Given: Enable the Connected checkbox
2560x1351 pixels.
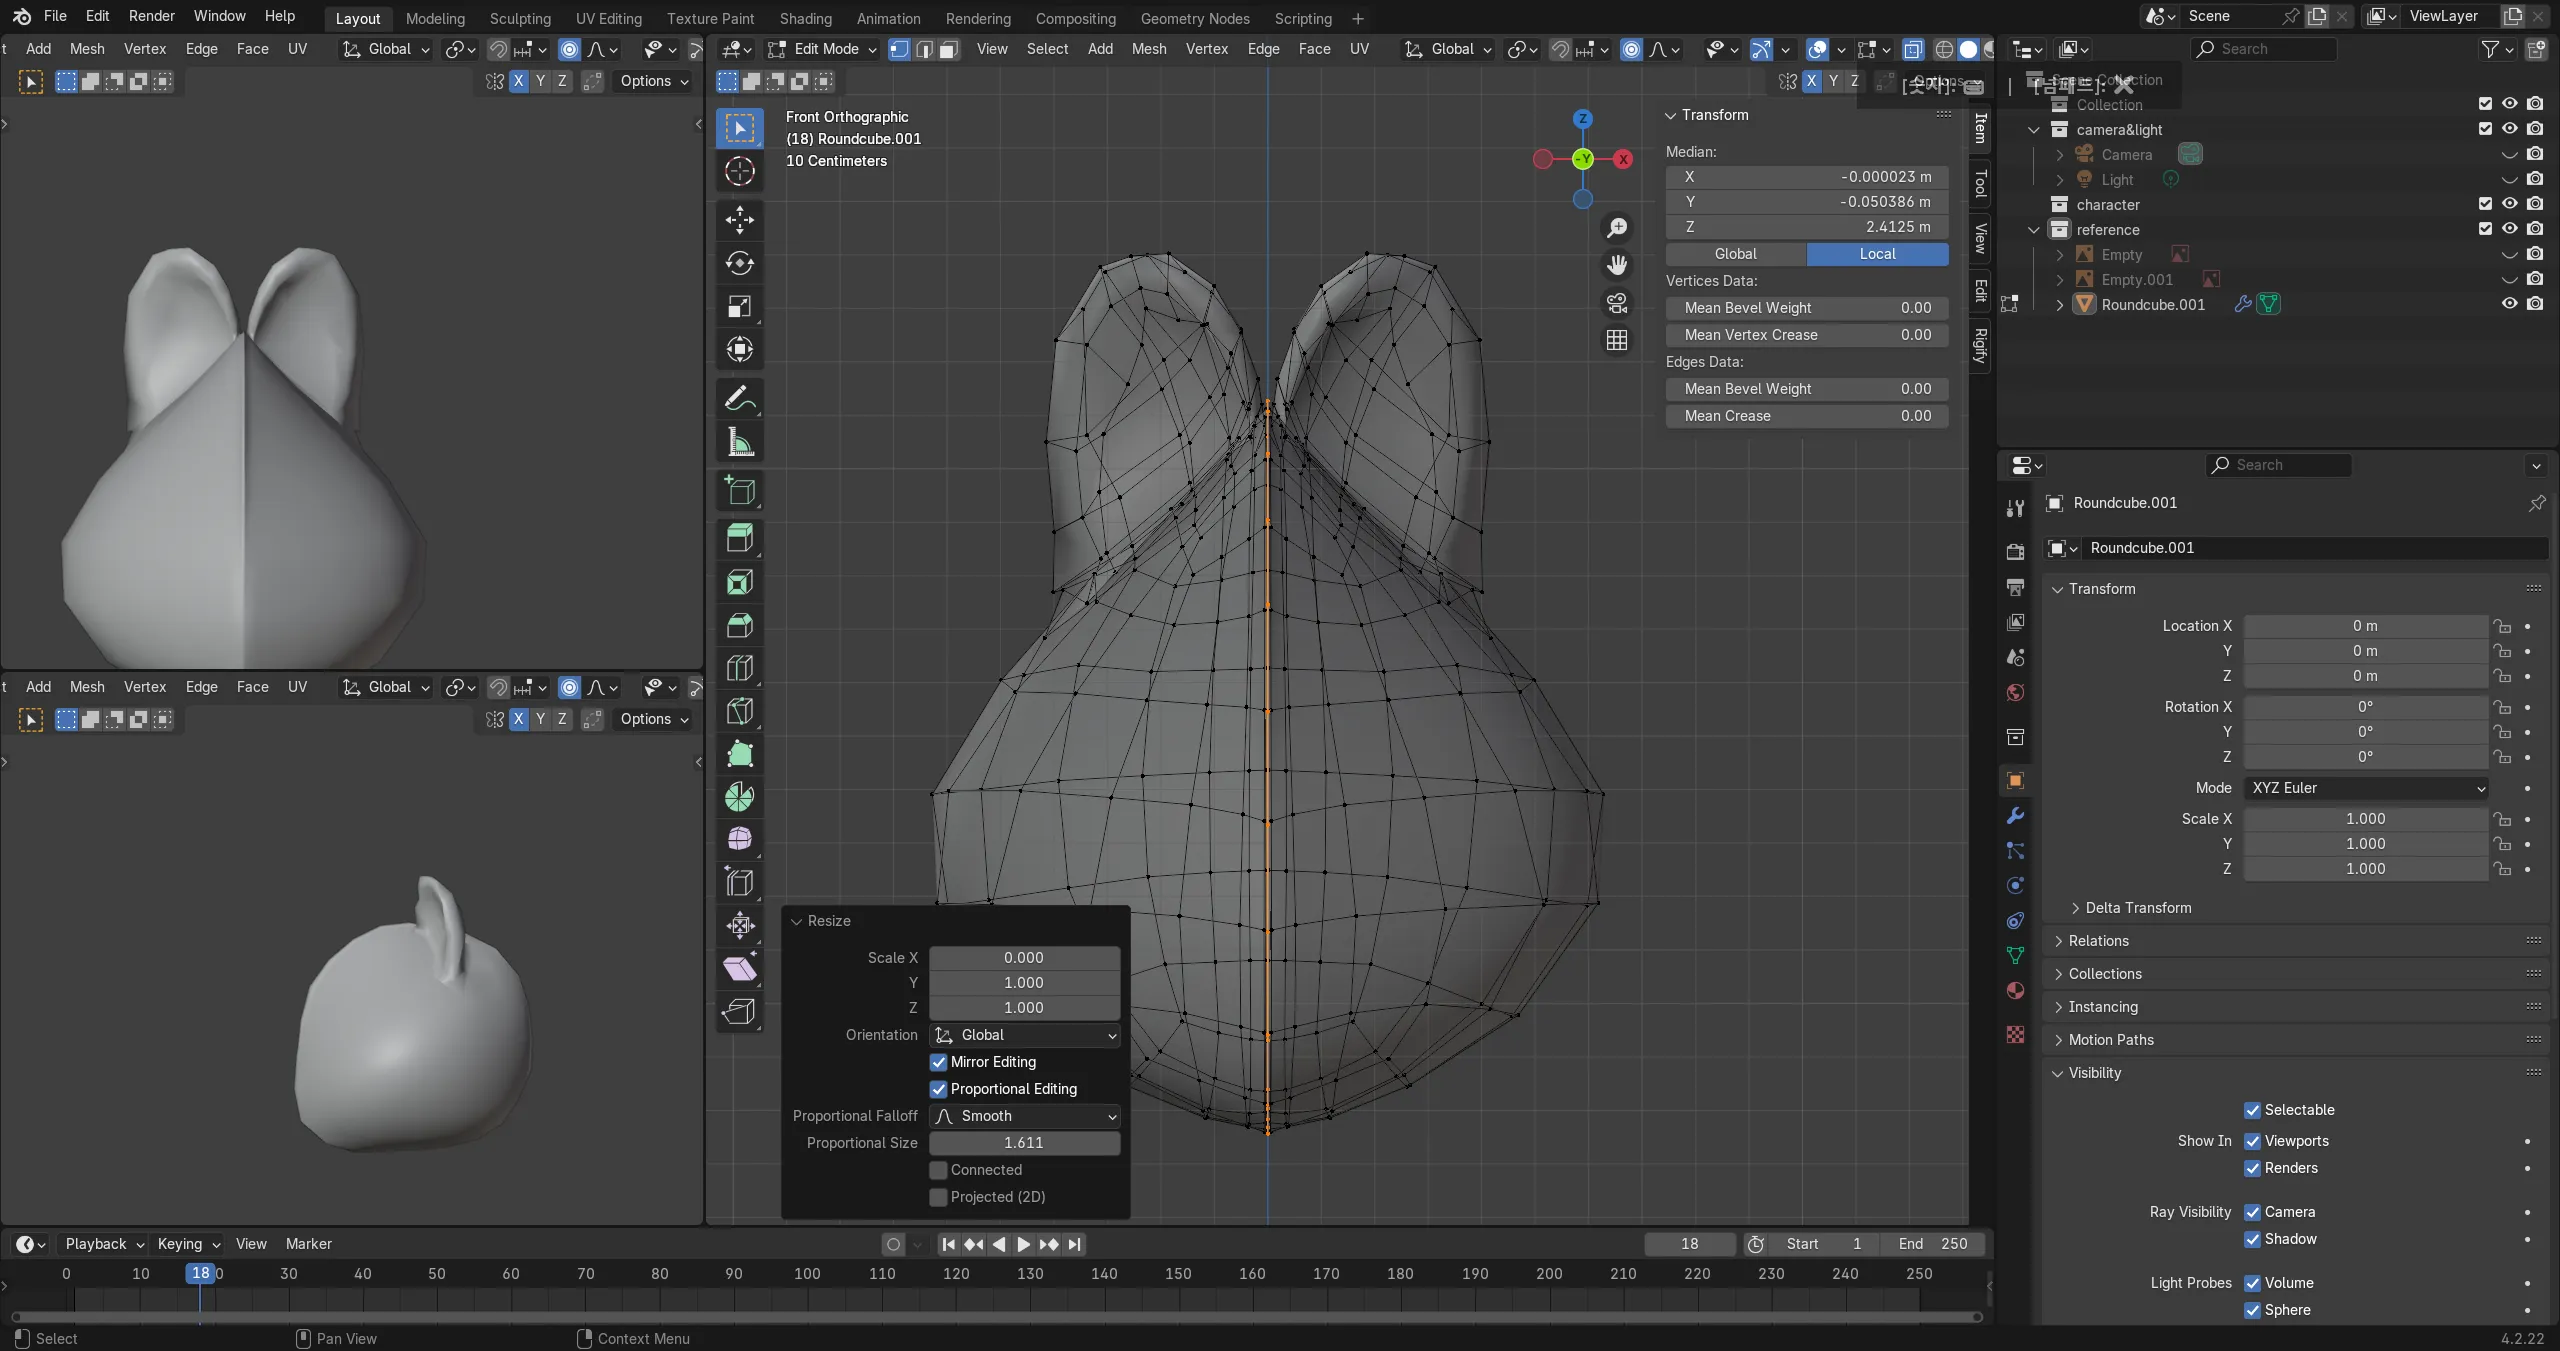Looking at the screenshot, I should pos(938,1170).
